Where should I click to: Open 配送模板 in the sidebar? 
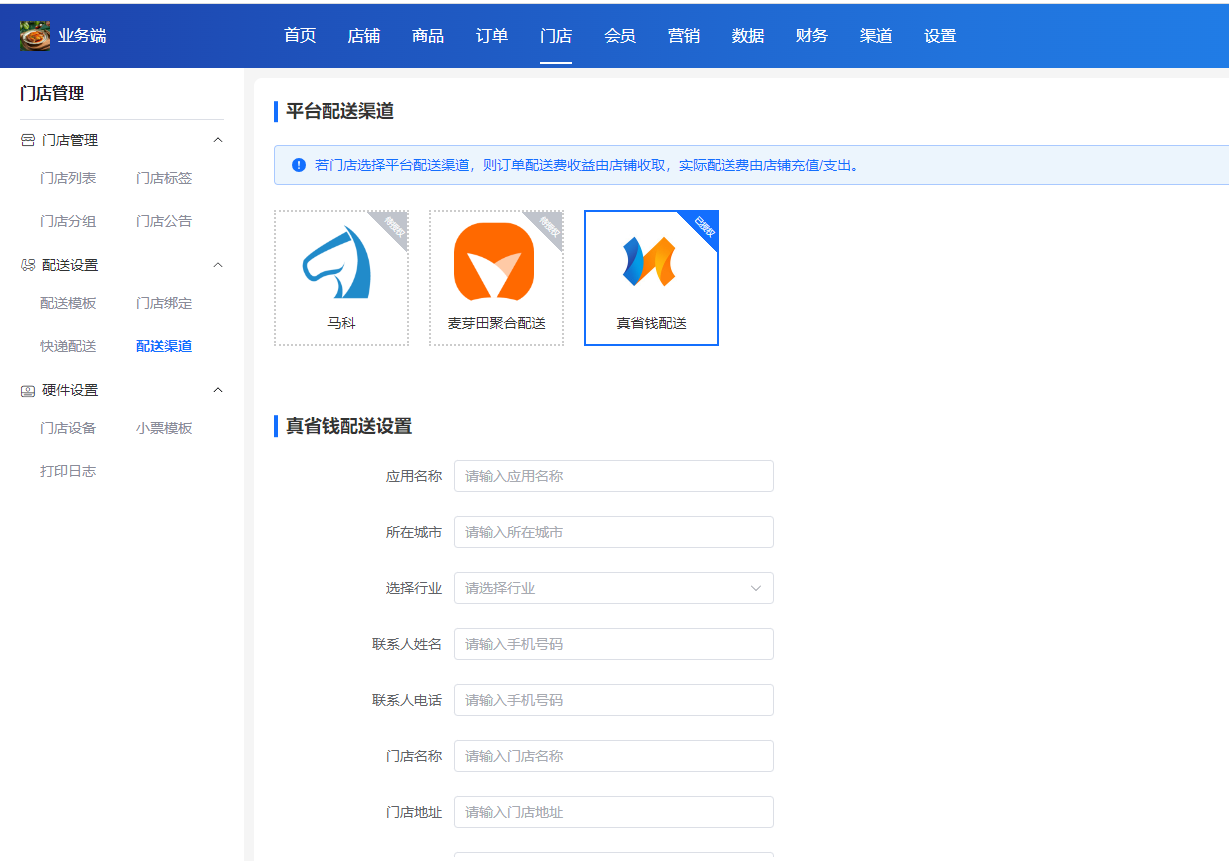tap(68, 303)
